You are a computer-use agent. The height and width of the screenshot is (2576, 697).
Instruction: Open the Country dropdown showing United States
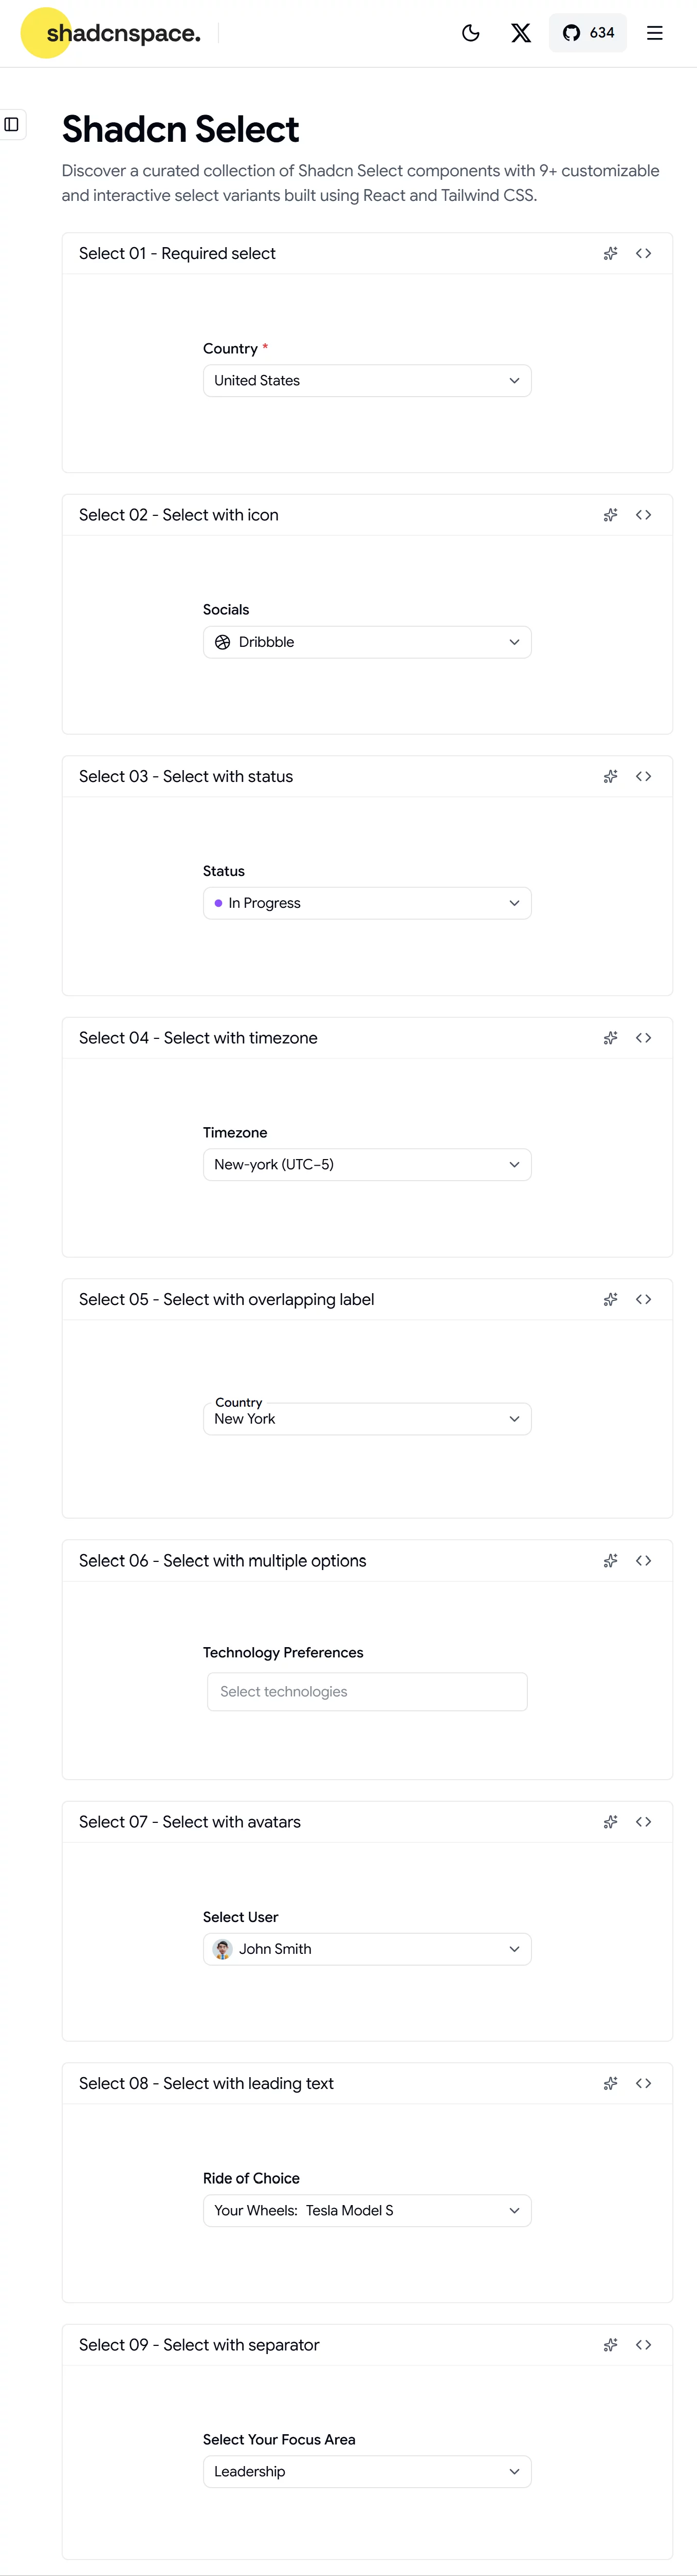point(367,381)
